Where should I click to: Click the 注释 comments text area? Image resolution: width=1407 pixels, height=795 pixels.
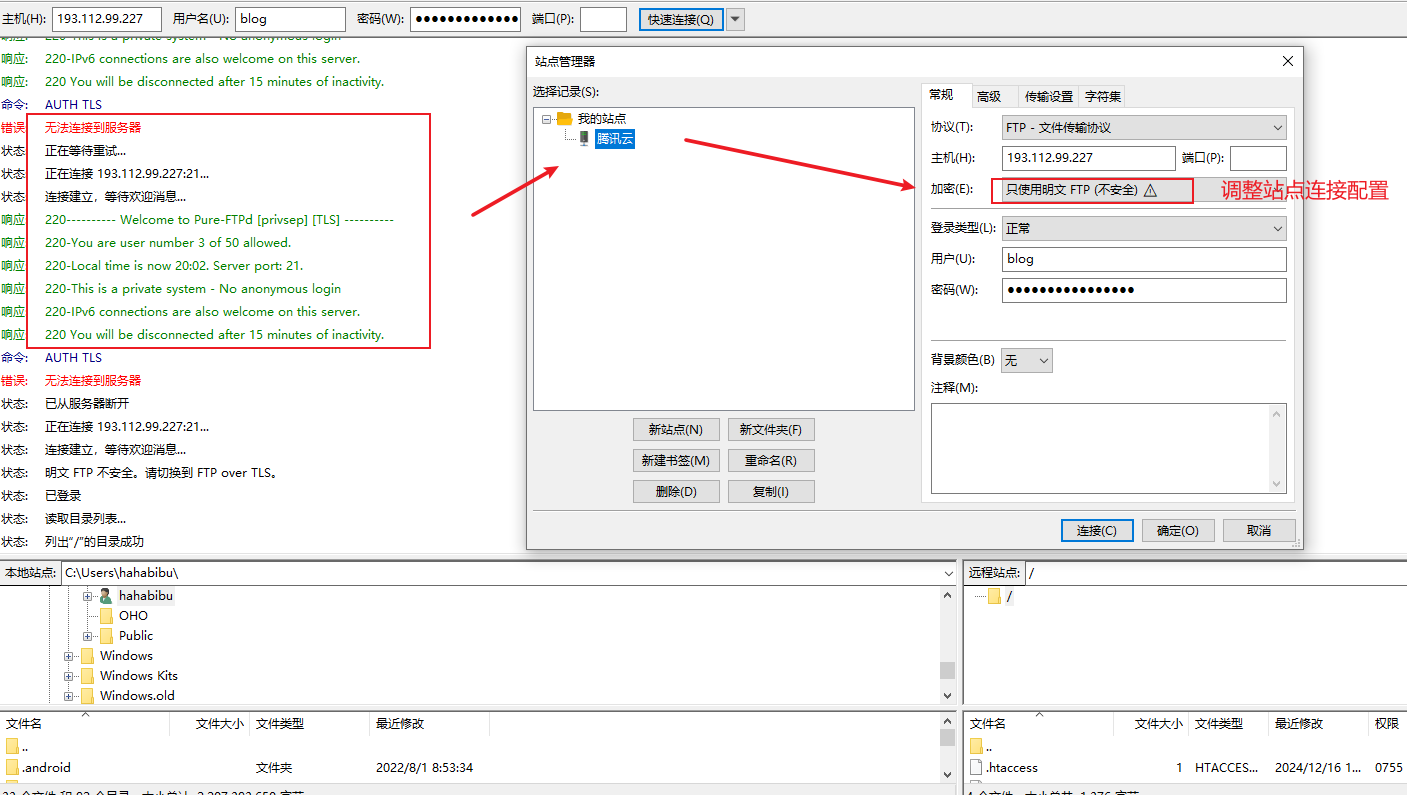tap(1100, 448)
